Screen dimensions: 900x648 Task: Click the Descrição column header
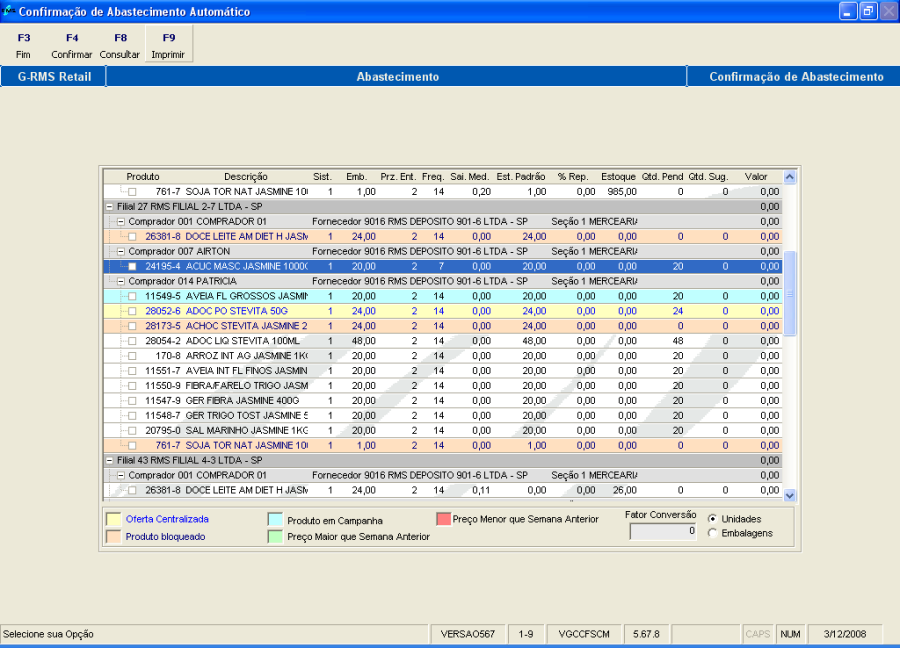[245, 176]
